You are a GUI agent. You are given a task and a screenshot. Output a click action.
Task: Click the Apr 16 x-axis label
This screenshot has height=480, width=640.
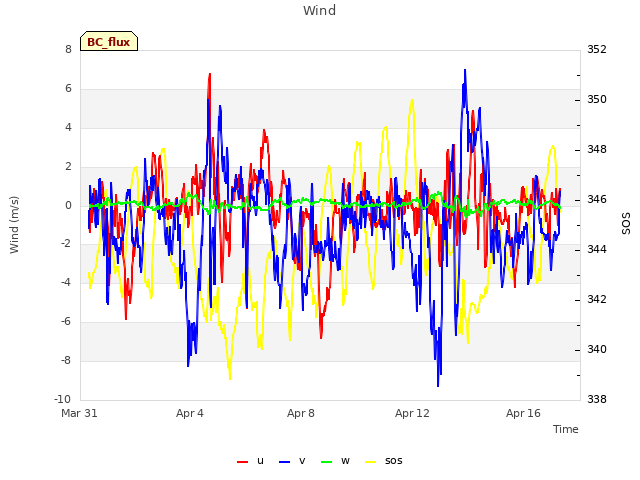click(x=523, y=413)
